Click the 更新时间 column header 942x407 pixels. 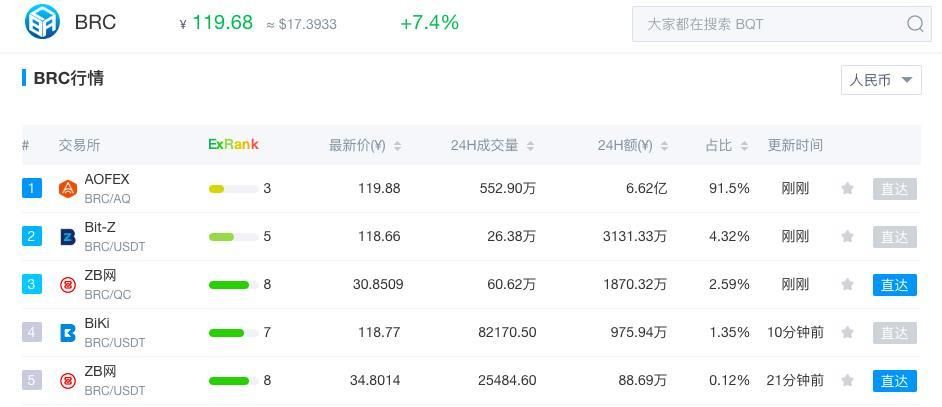click(x=795, y=145)
